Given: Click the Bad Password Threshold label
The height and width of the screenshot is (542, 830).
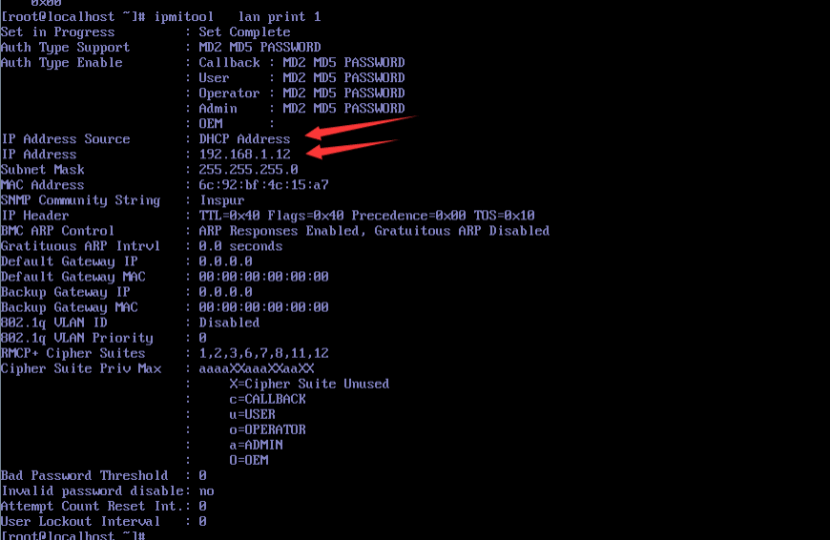Looking at the screenshot, I should click(85, 475).
